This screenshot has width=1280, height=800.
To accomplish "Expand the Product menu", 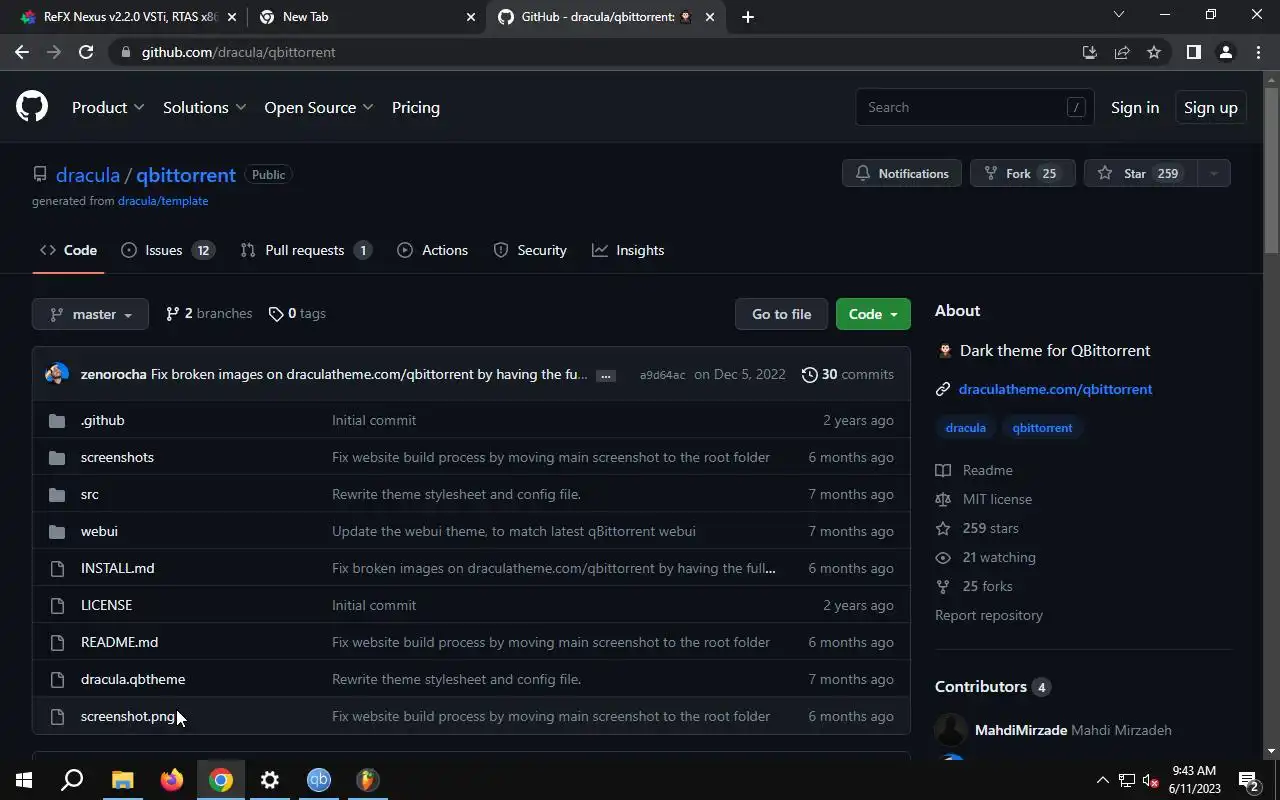I will 108,107.
